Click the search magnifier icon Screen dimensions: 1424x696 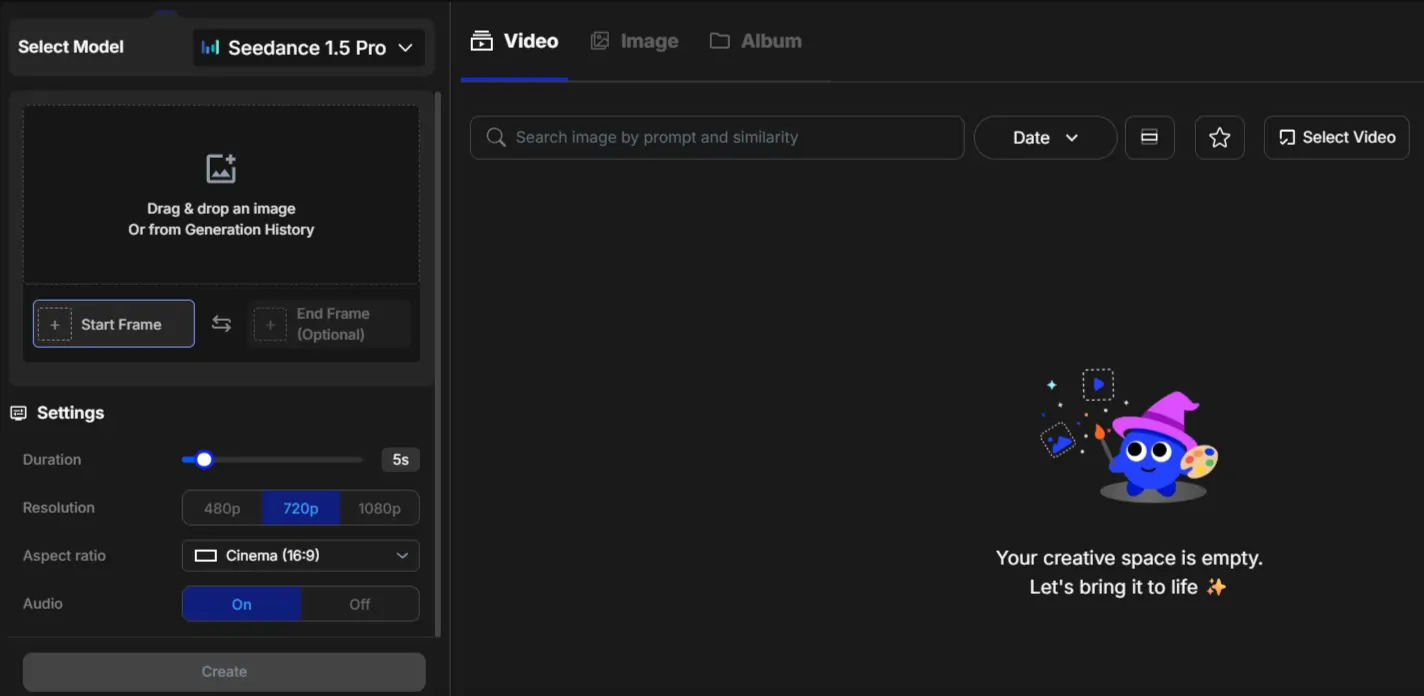(x=495, y=138)
